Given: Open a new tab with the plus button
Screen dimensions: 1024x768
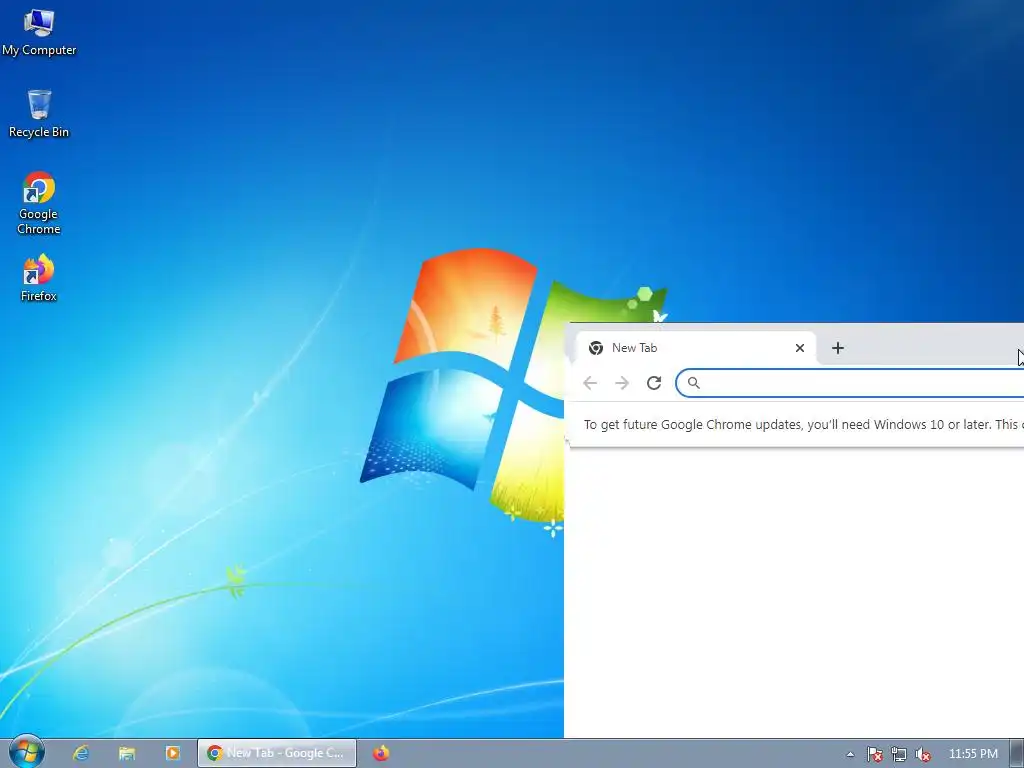Looking at the screenshot, I should pyautogui.click(x=838, y=348).
